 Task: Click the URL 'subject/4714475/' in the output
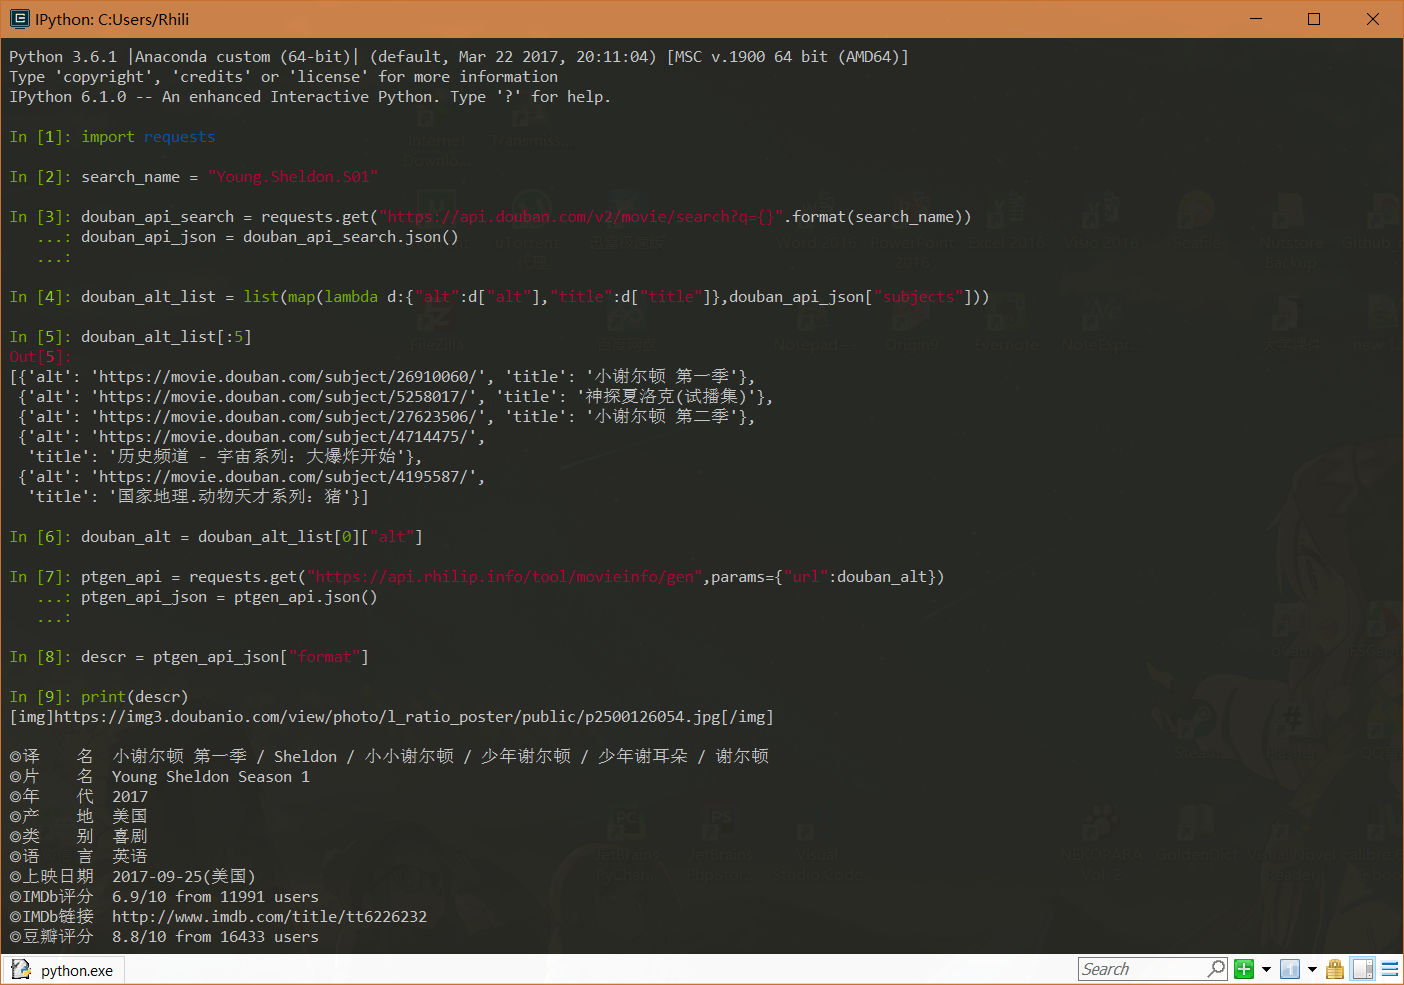tap(284, 437)
